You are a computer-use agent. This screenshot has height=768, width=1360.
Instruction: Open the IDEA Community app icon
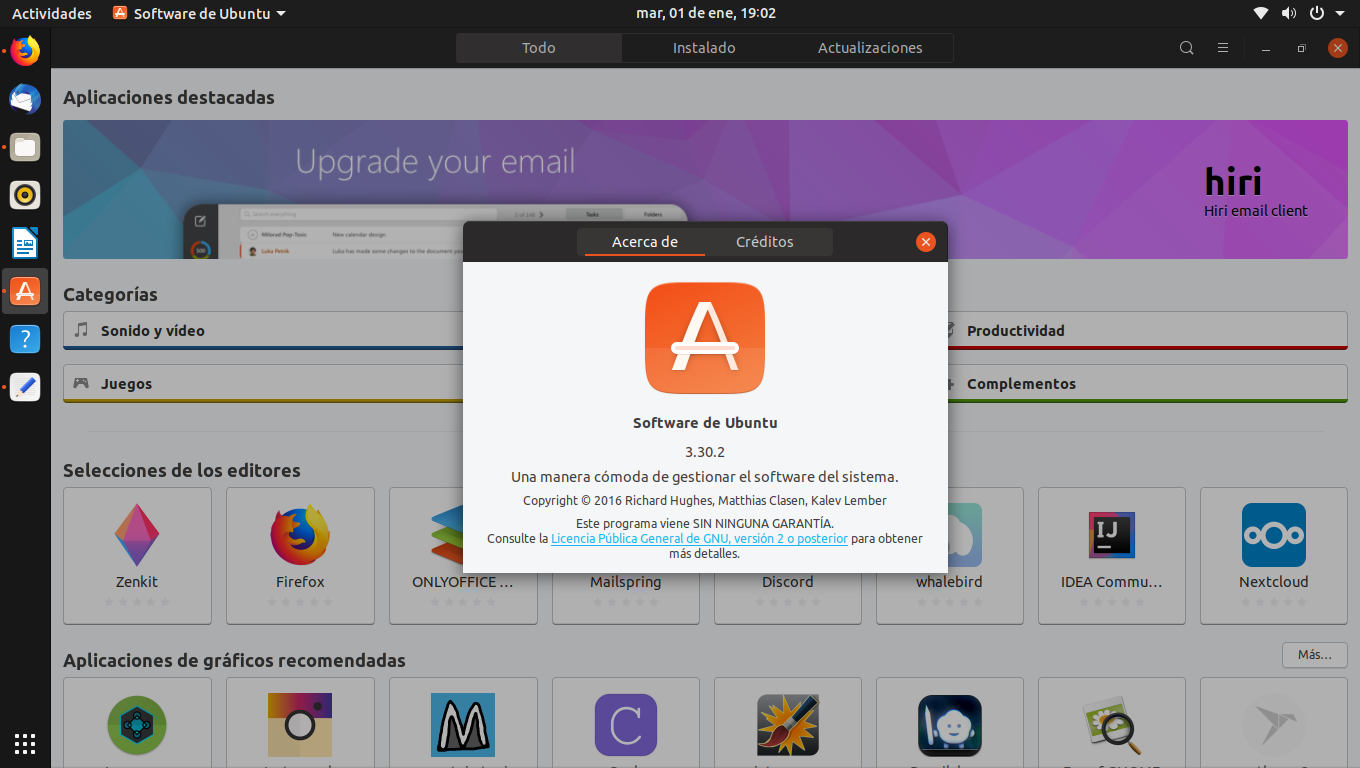point(1112,534)
